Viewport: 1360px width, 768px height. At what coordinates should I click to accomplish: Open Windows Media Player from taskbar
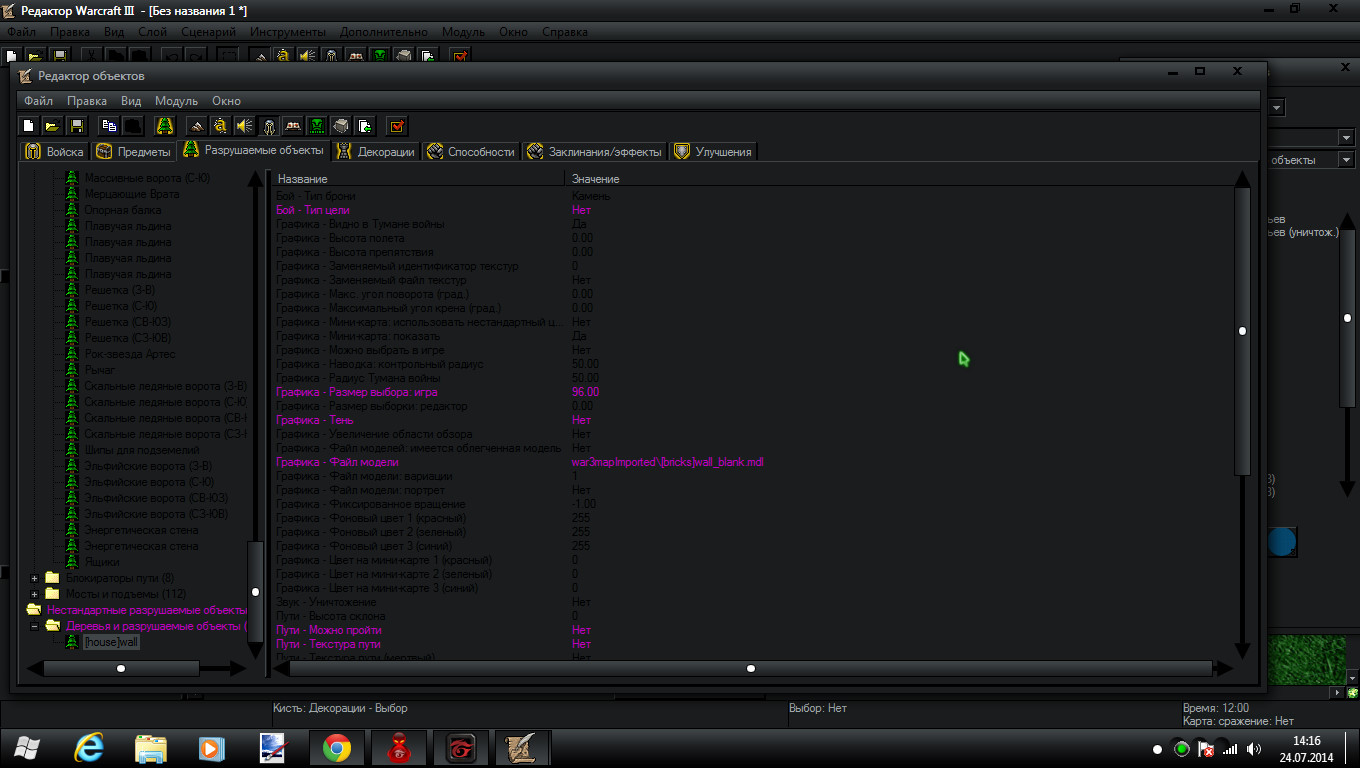[x=212, y=748]
